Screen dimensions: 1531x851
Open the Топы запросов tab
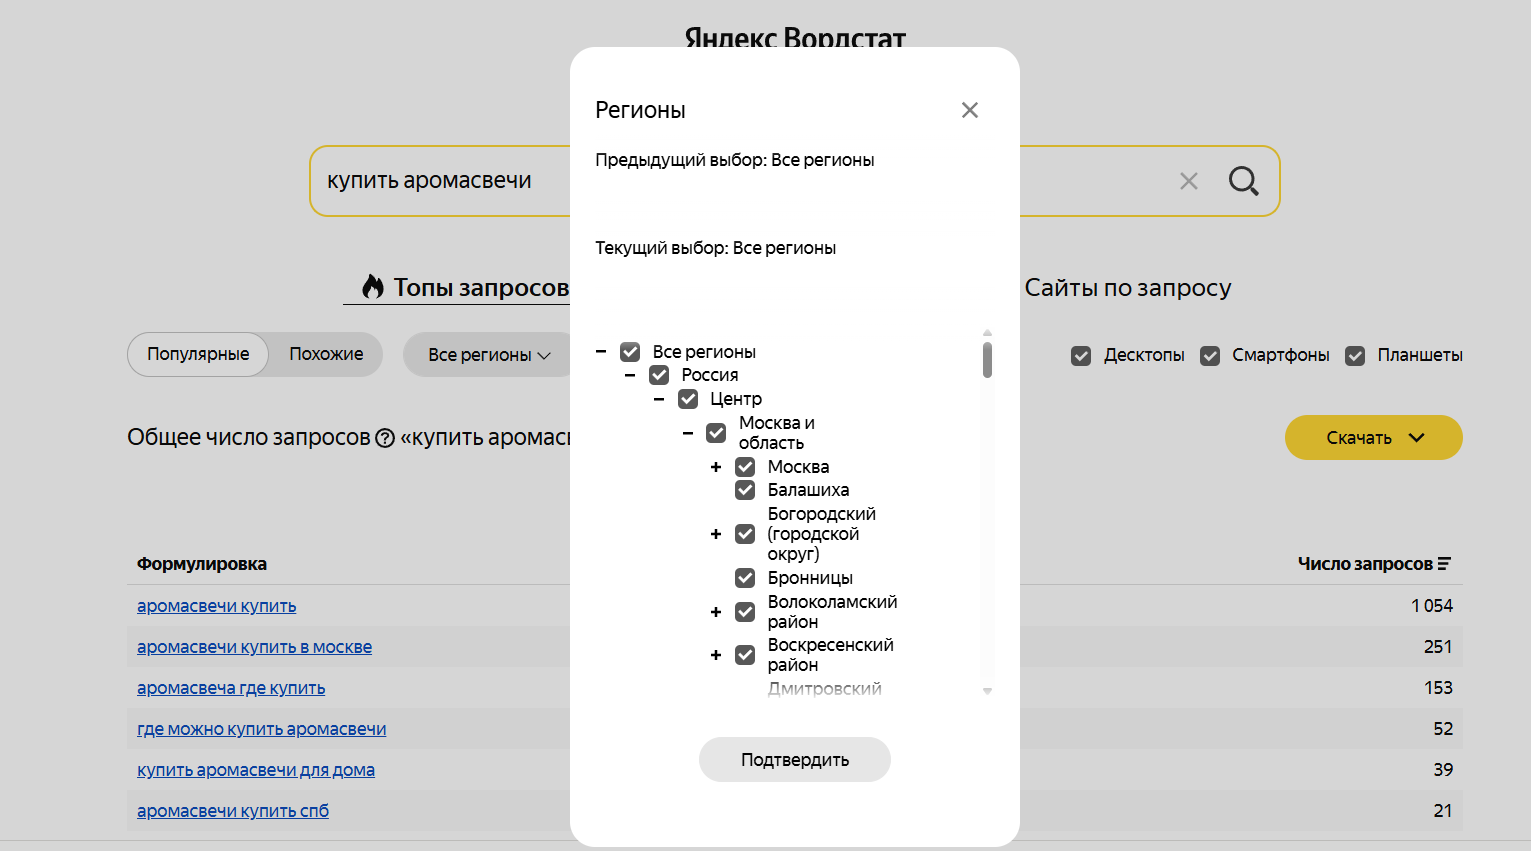click(x=465, y=288)
